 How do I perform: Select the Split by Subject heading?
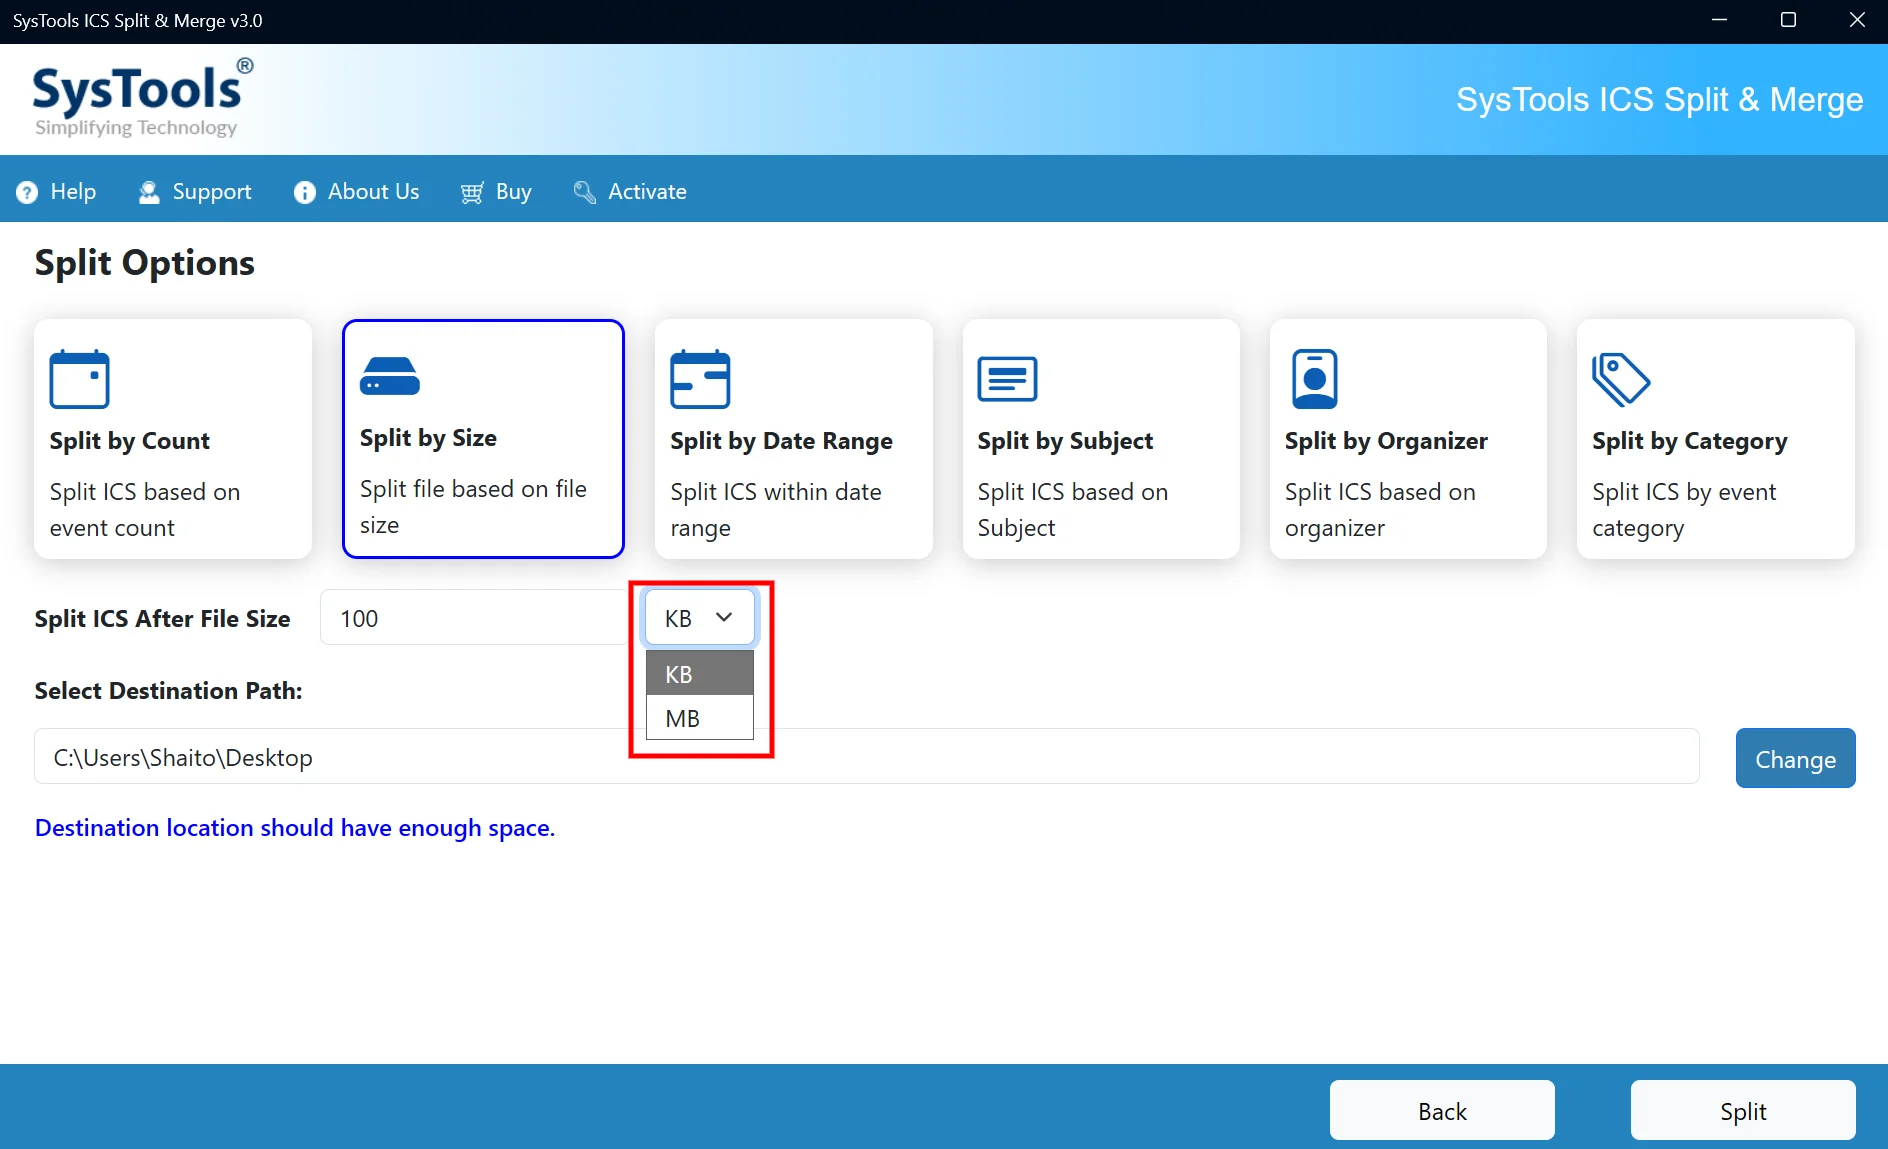1065,441
